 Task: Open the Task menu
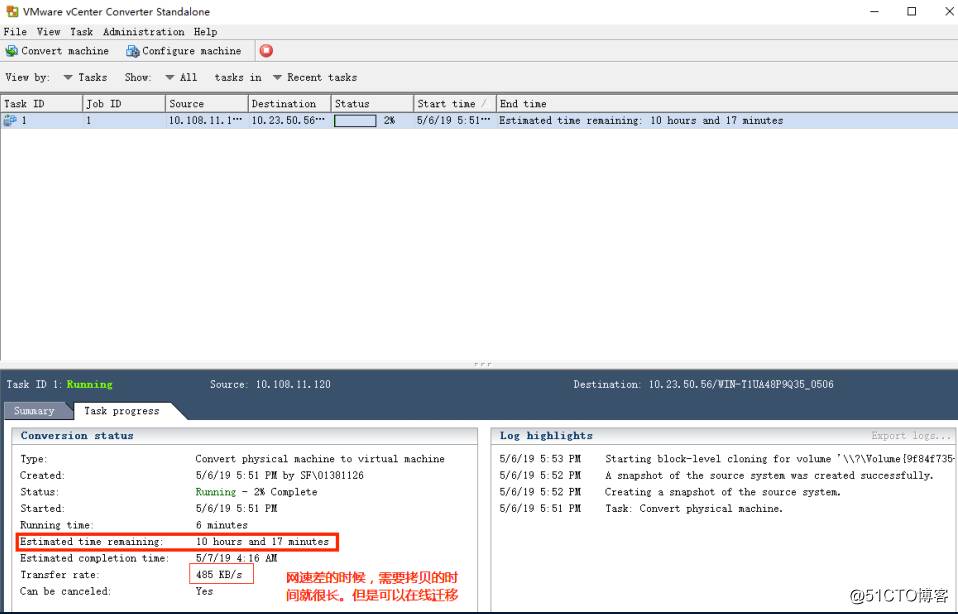(x=81, y=32)
